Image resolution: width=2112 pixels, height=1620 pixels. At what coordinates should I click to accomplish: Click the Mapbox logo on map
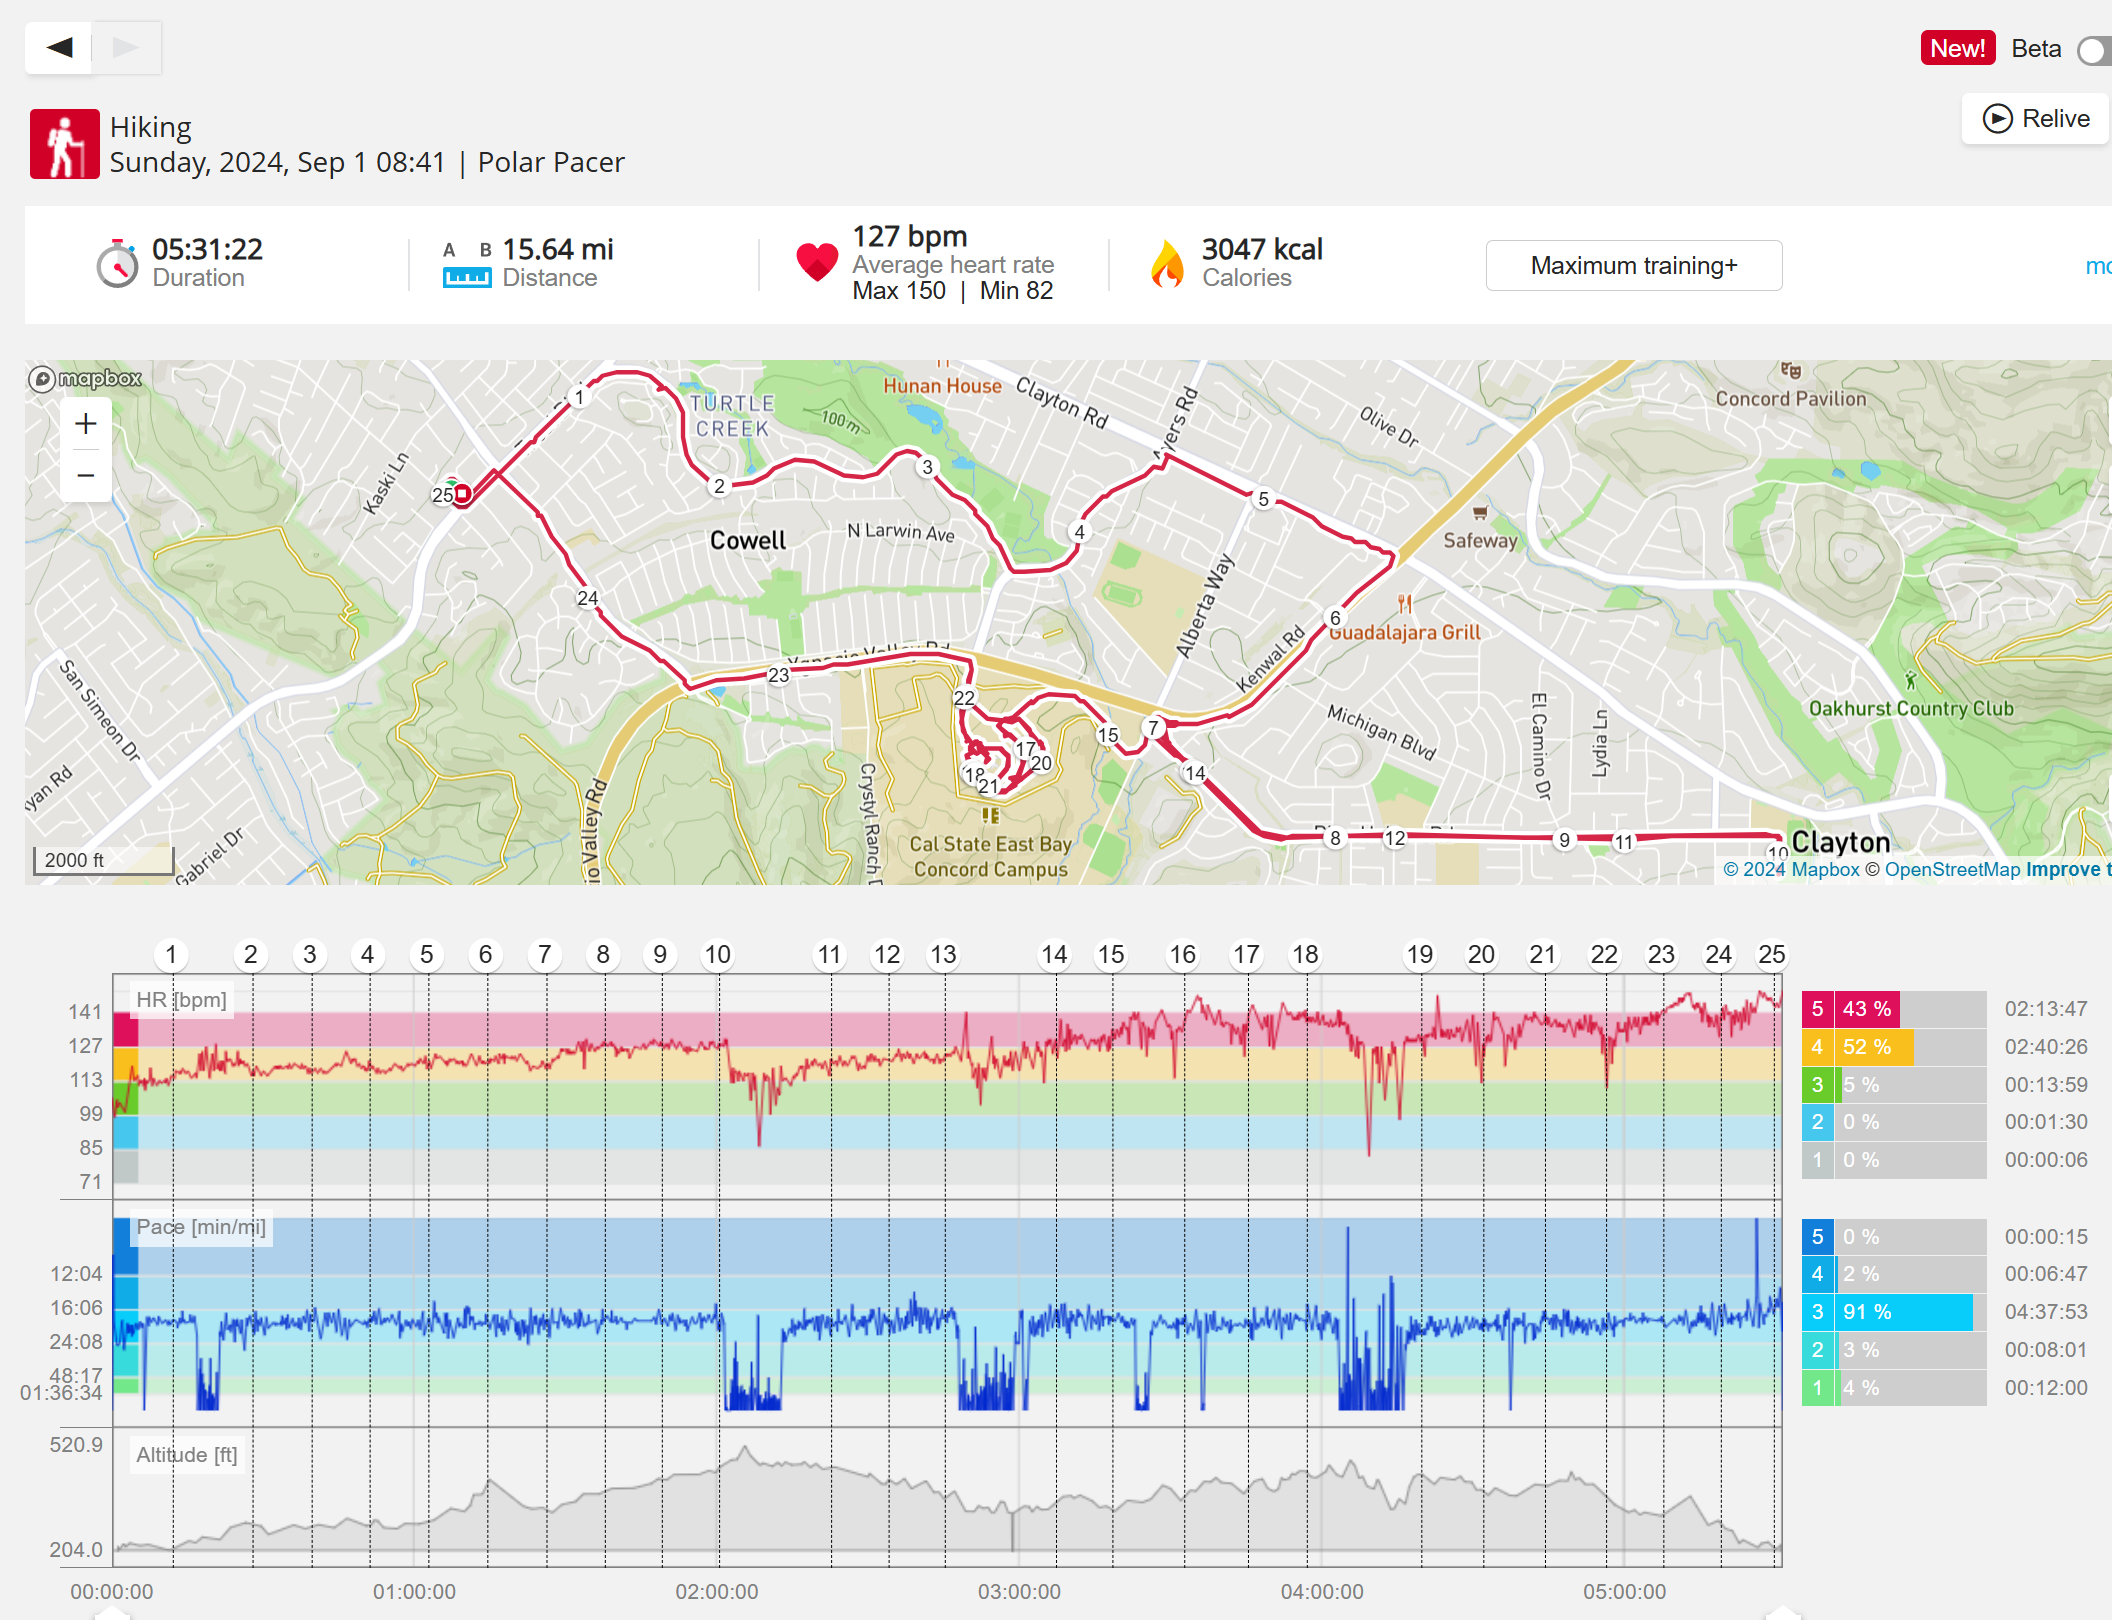pos(86,378)
